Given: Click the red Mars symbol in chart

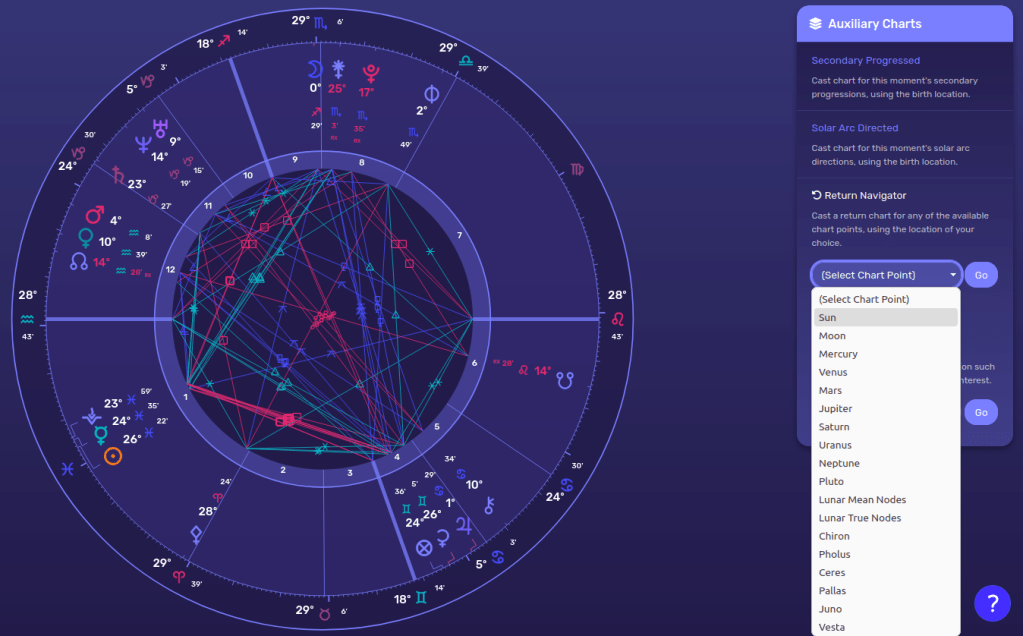Looking at the screenshot, I should coord(94,215).
